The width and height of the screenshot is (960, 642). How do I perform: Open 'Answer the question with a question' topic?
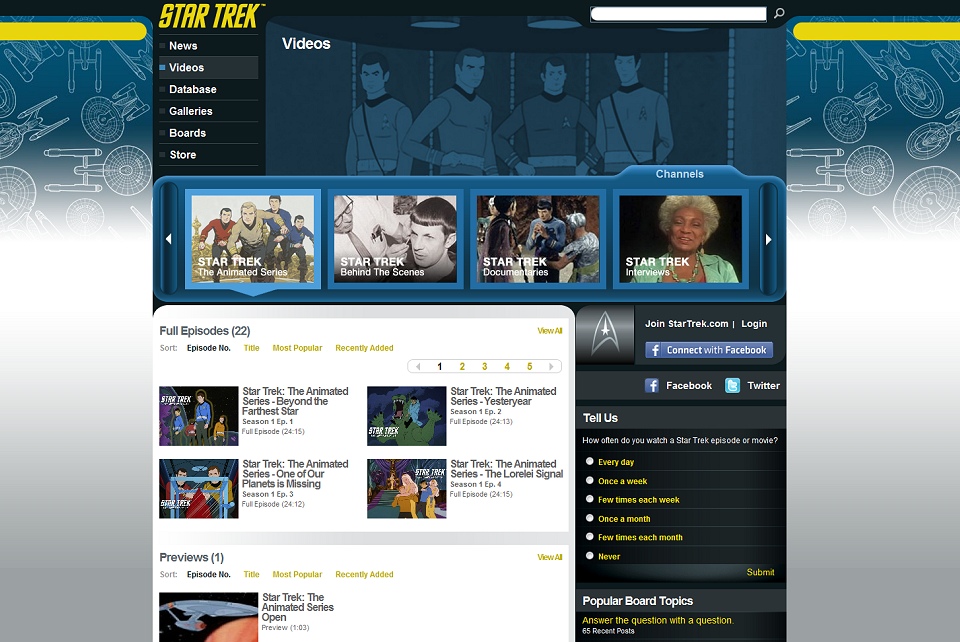(658, 621)
